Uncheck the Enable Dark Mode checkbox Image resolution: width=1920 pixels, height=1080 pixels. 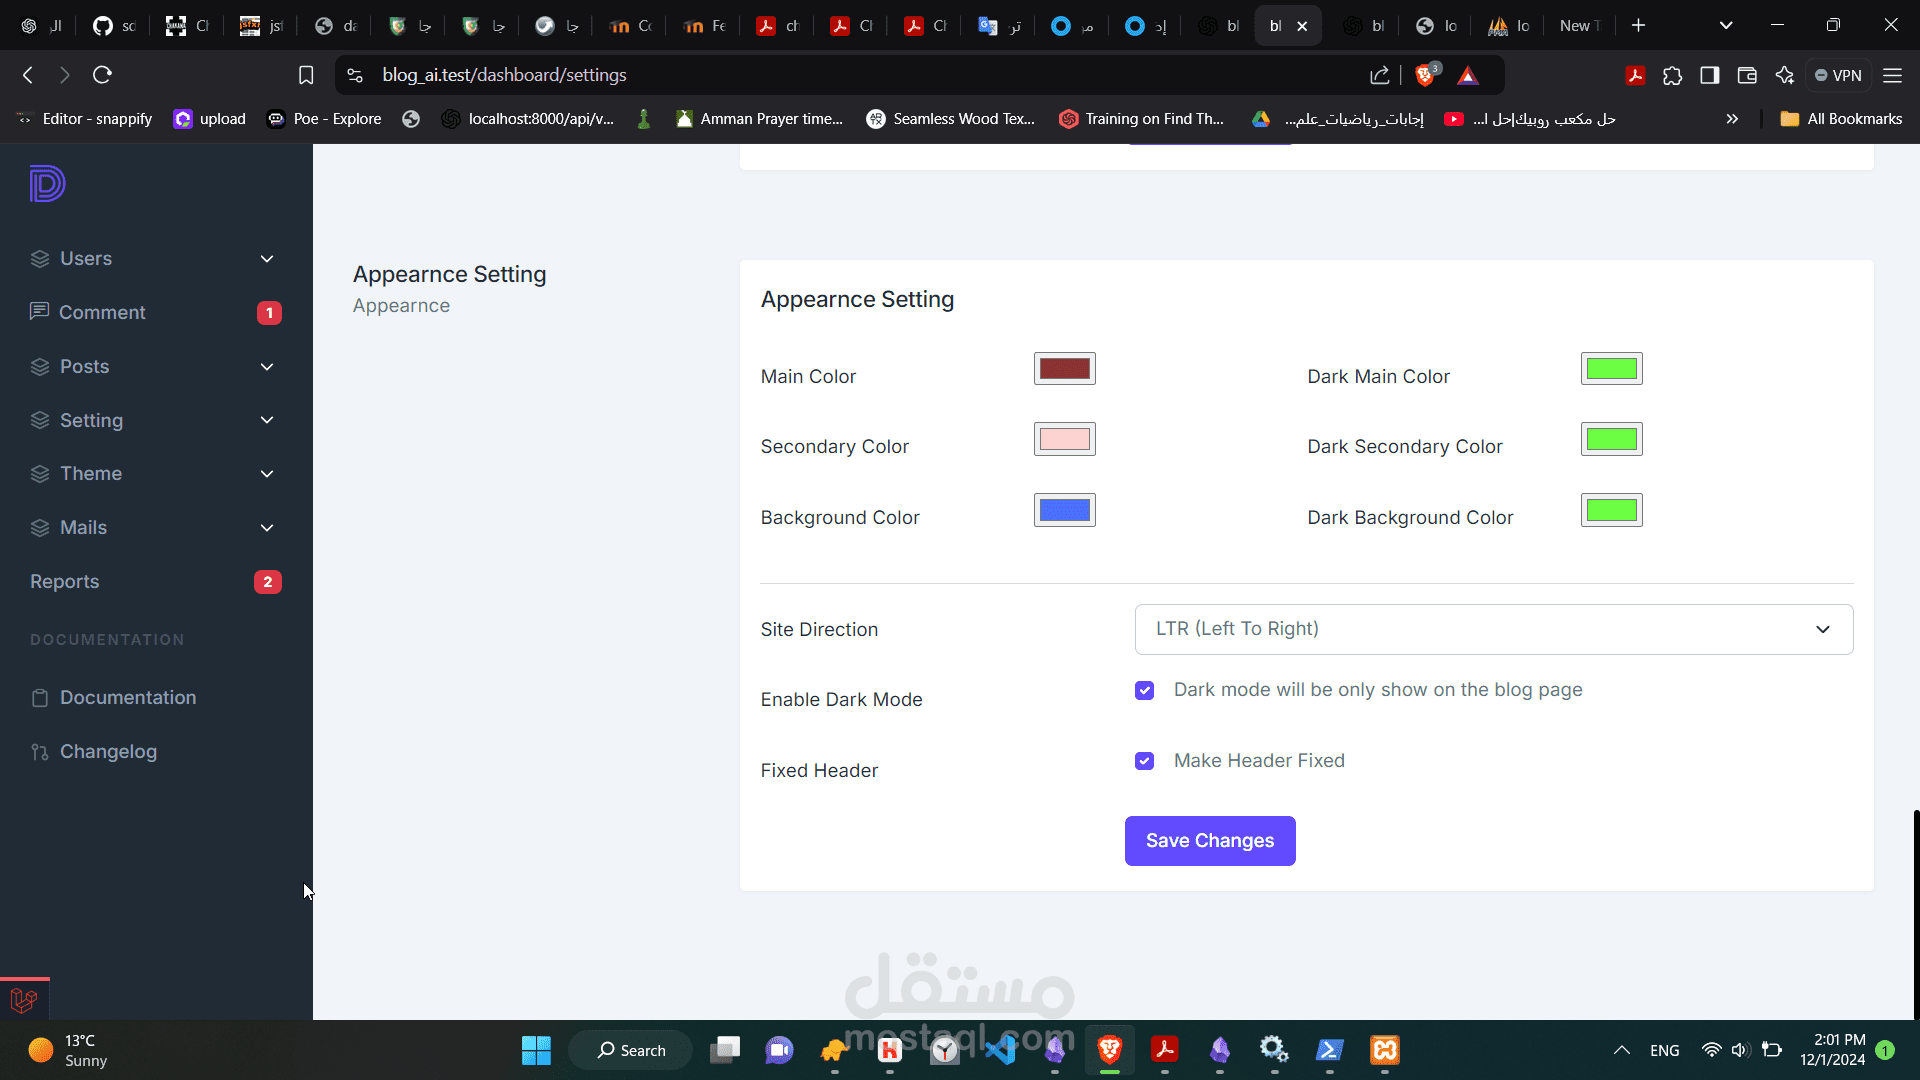(1145, 691)
